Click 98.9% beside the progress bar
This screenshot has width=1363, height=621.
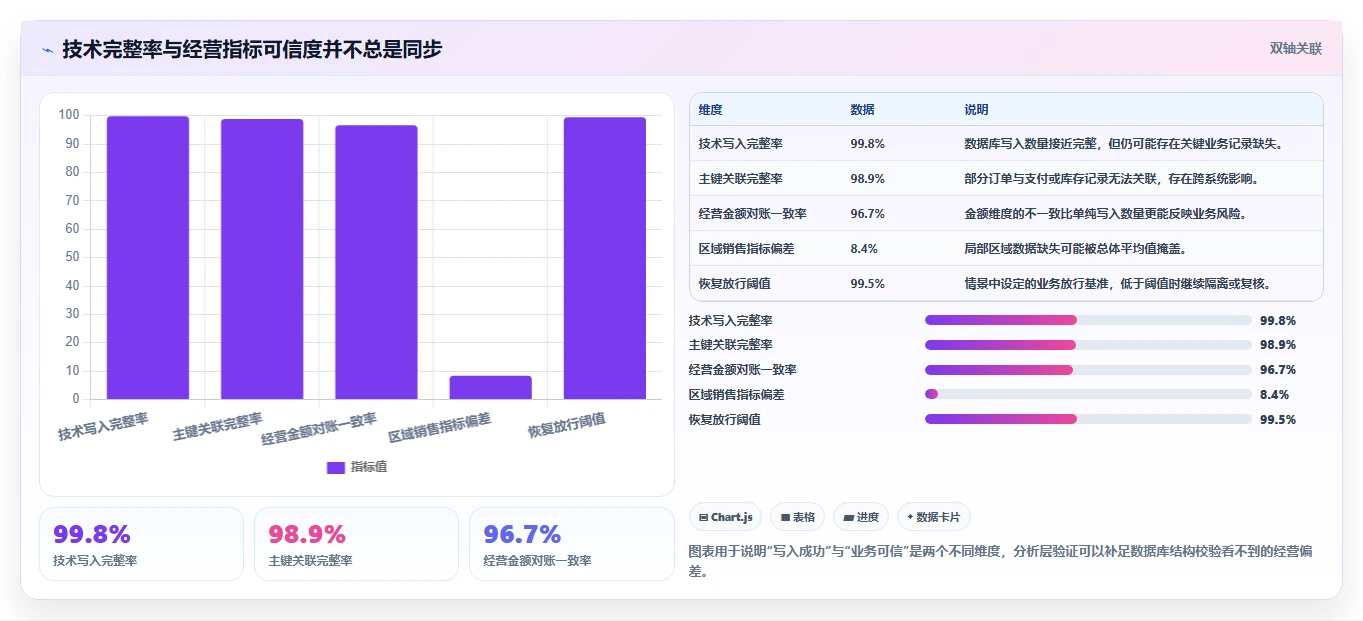pyautogui.click(x=1278, y=345)
